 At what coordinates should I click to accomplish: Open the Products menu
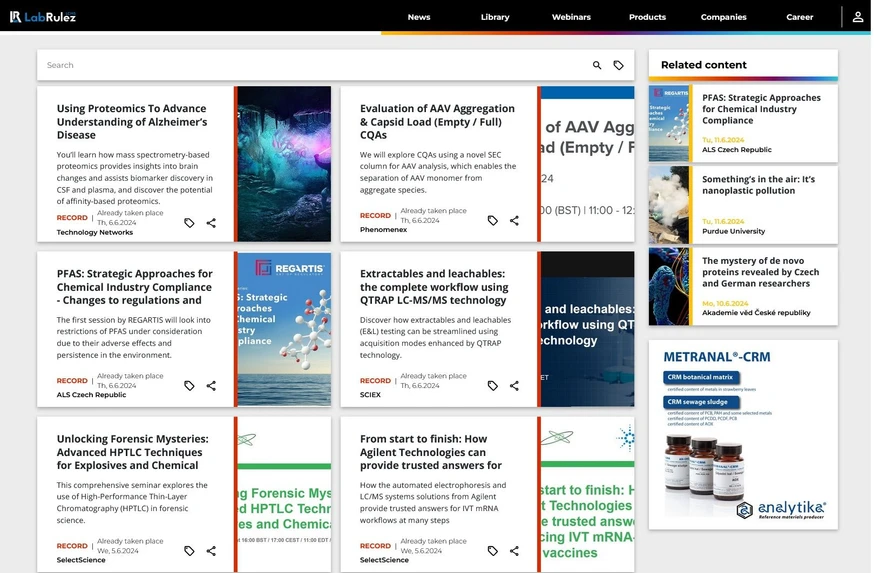[647, 17]
